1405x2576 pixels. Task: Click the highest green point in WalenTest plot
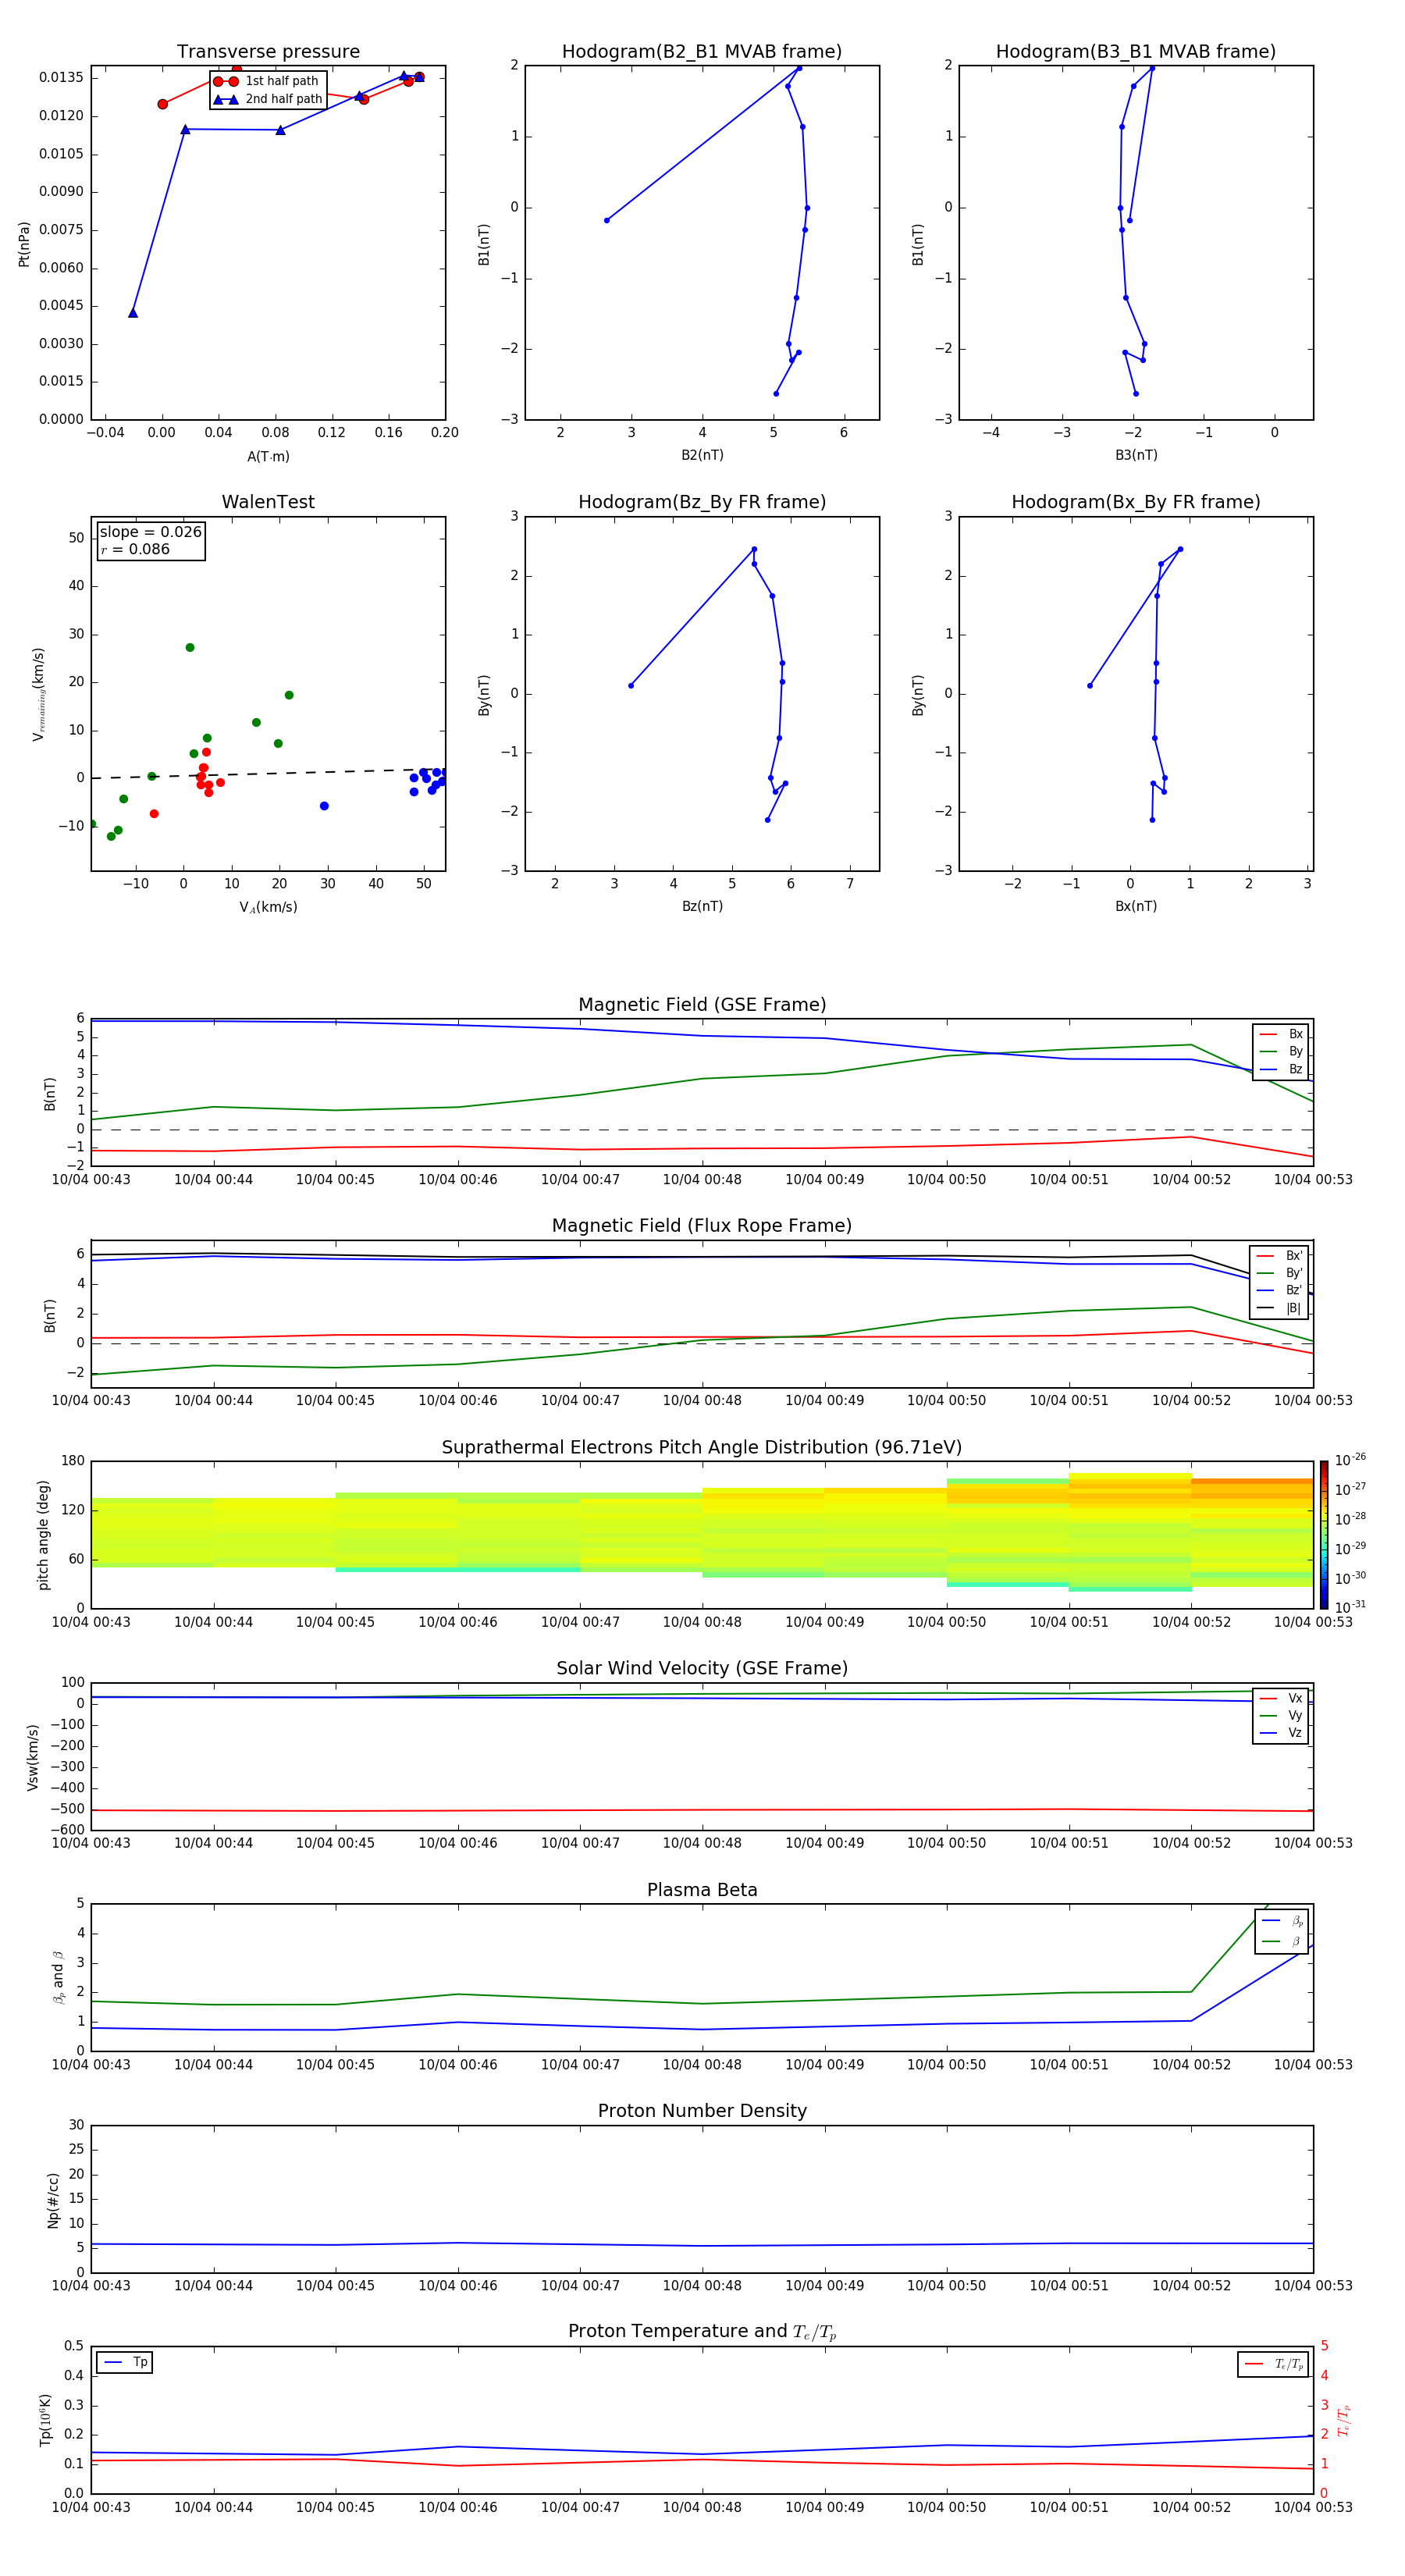pos(190,647)
